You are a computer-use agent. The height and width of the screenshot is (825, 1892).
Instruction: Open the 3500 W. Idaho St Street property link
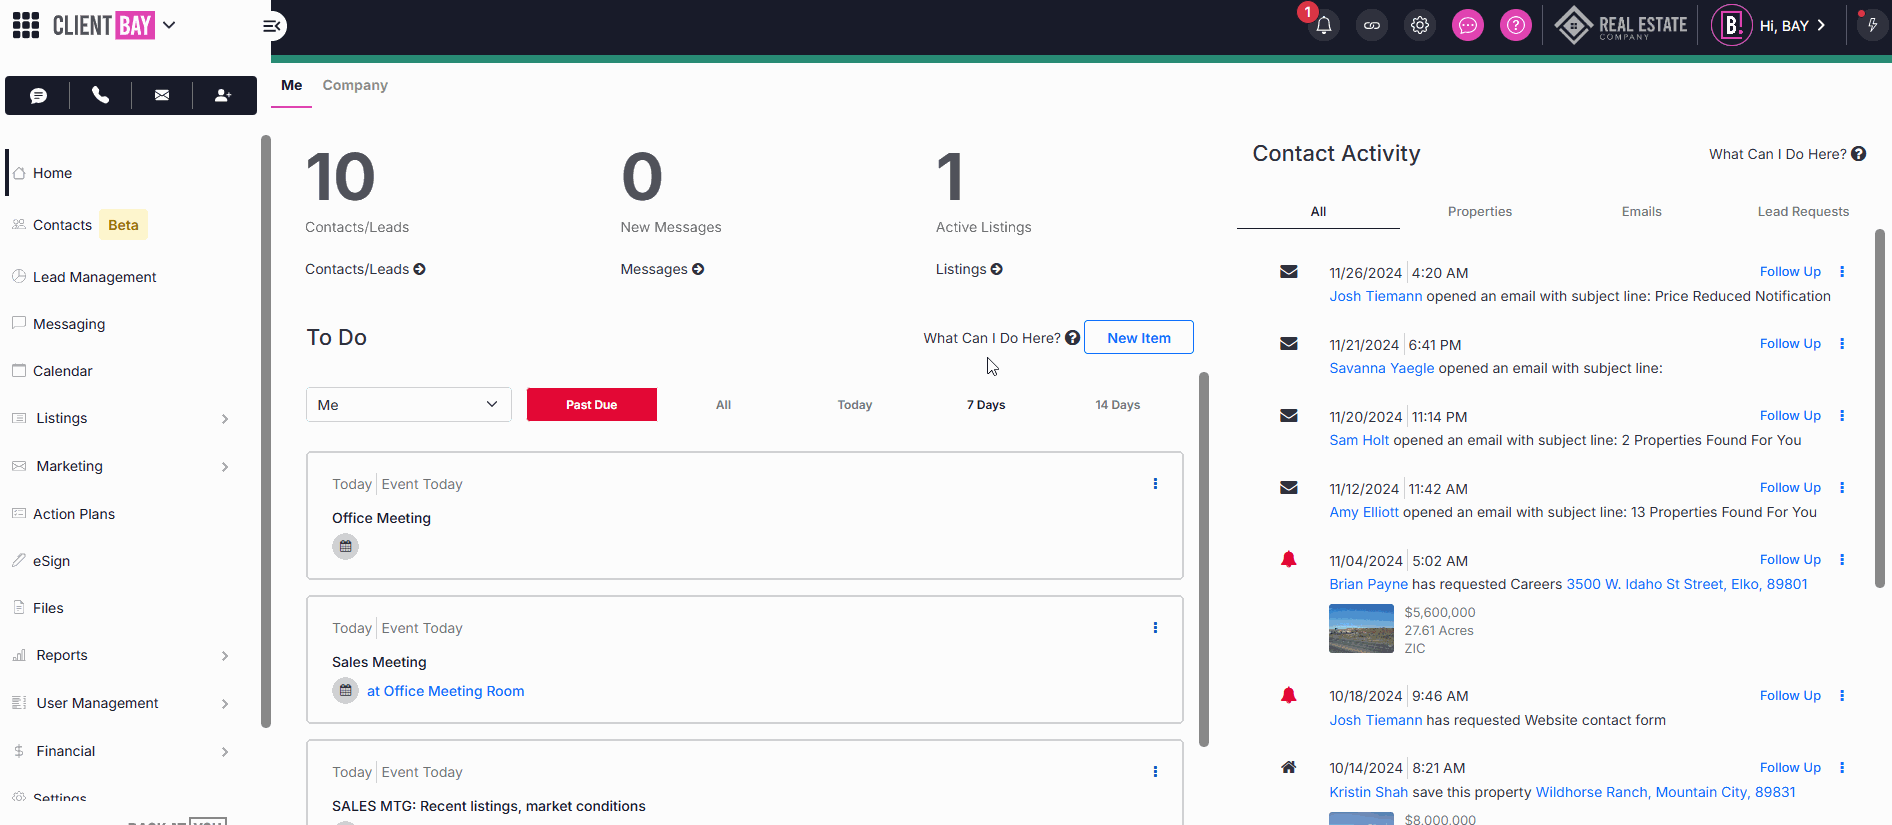tap(1687, 584)
